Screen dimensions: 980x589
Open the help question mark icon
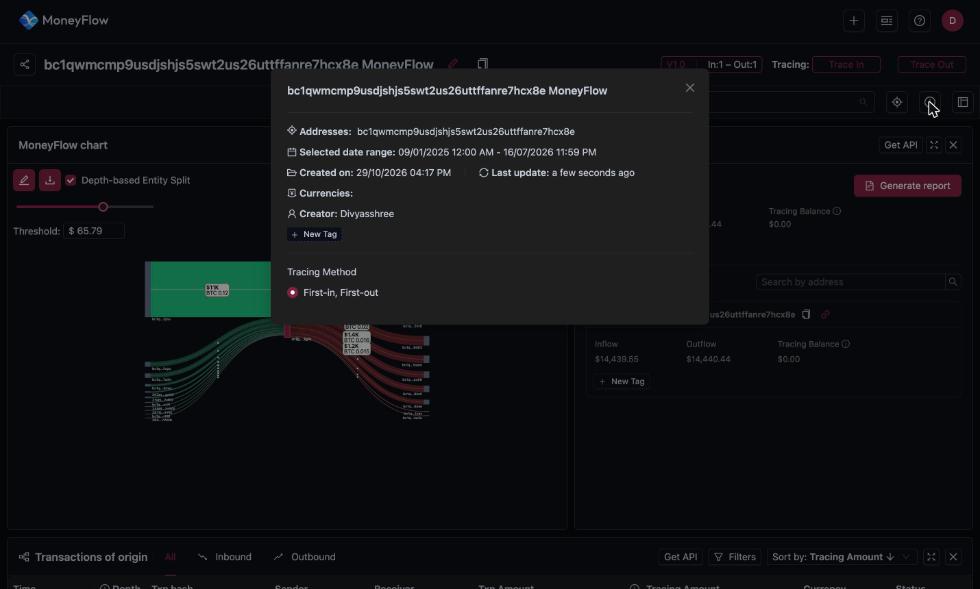click(x=919, y=21)
